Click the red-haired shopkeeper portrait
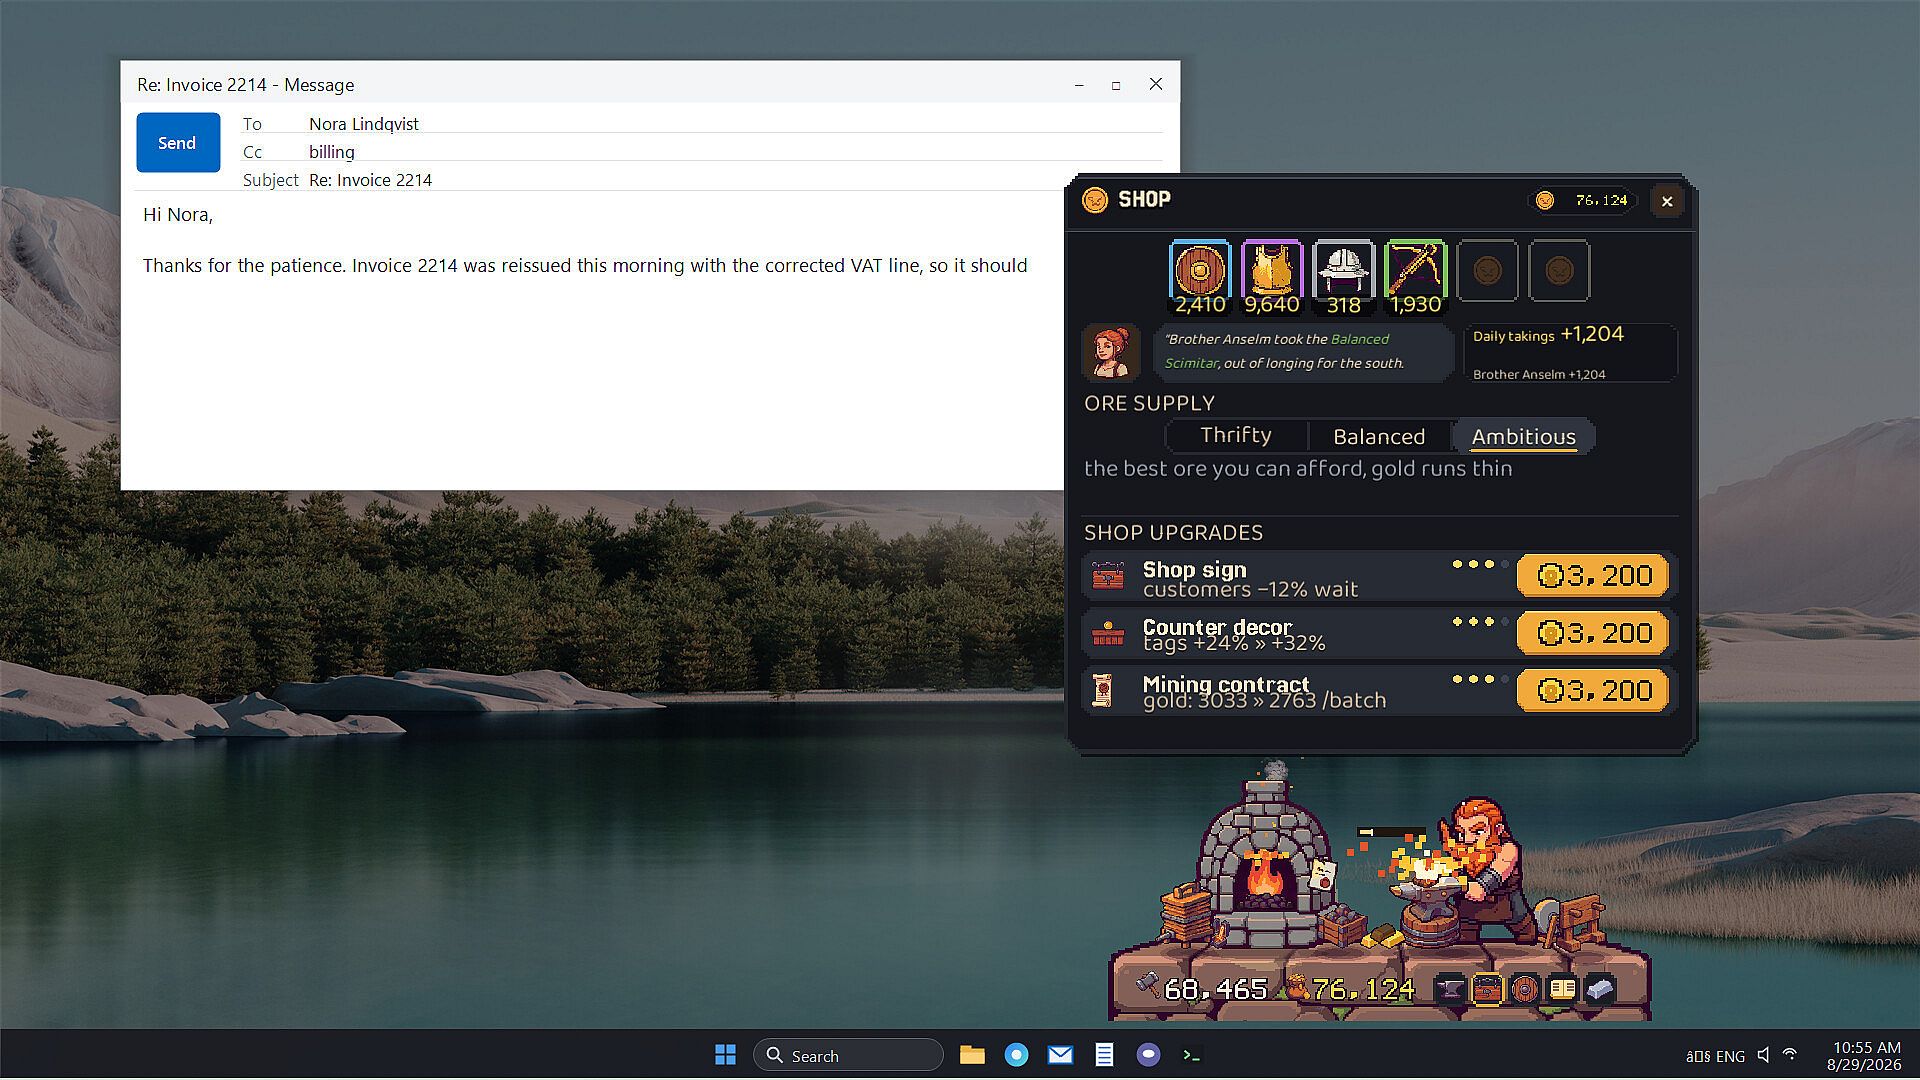The image size is (1920, 1080). point(1110,352)
